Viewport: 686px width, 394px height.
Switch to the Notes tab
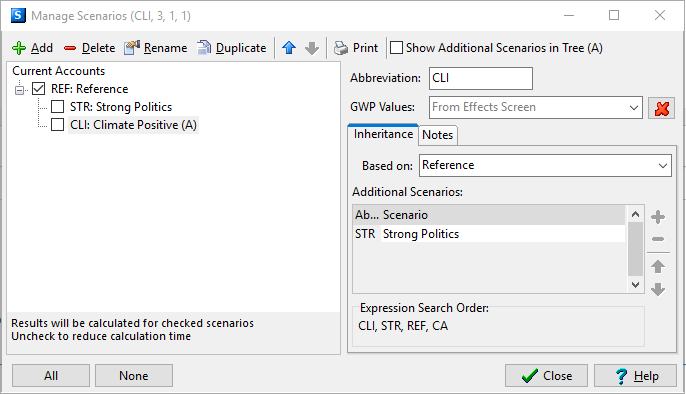coord(438,135)
